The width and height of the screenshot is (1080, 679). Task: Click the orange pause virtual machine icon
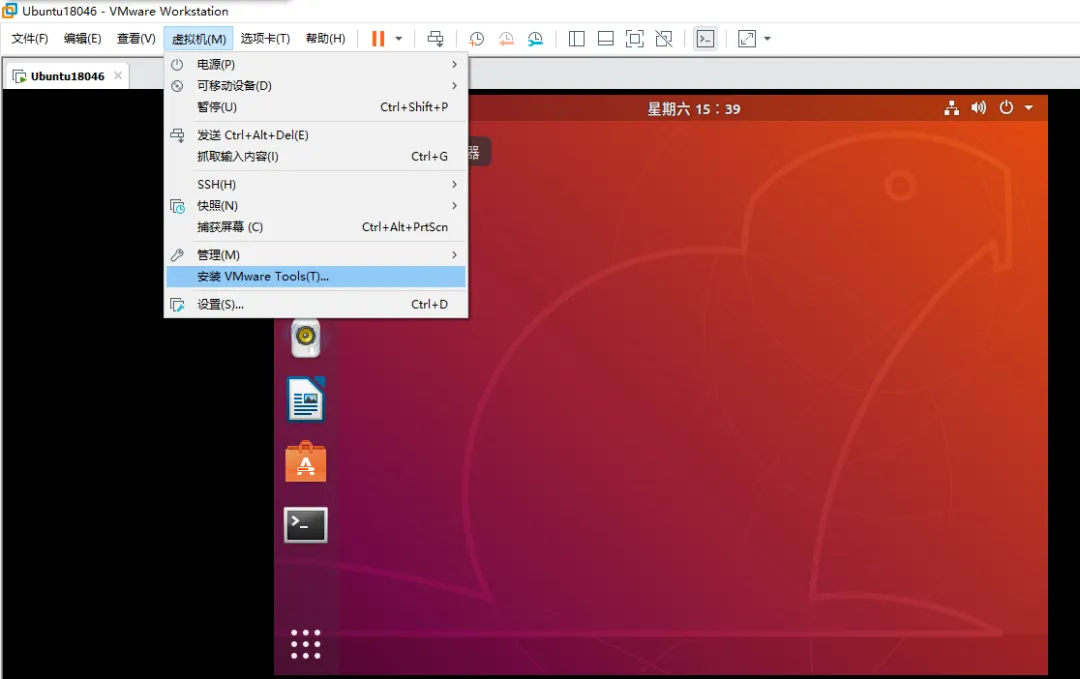tap(377, 39)
